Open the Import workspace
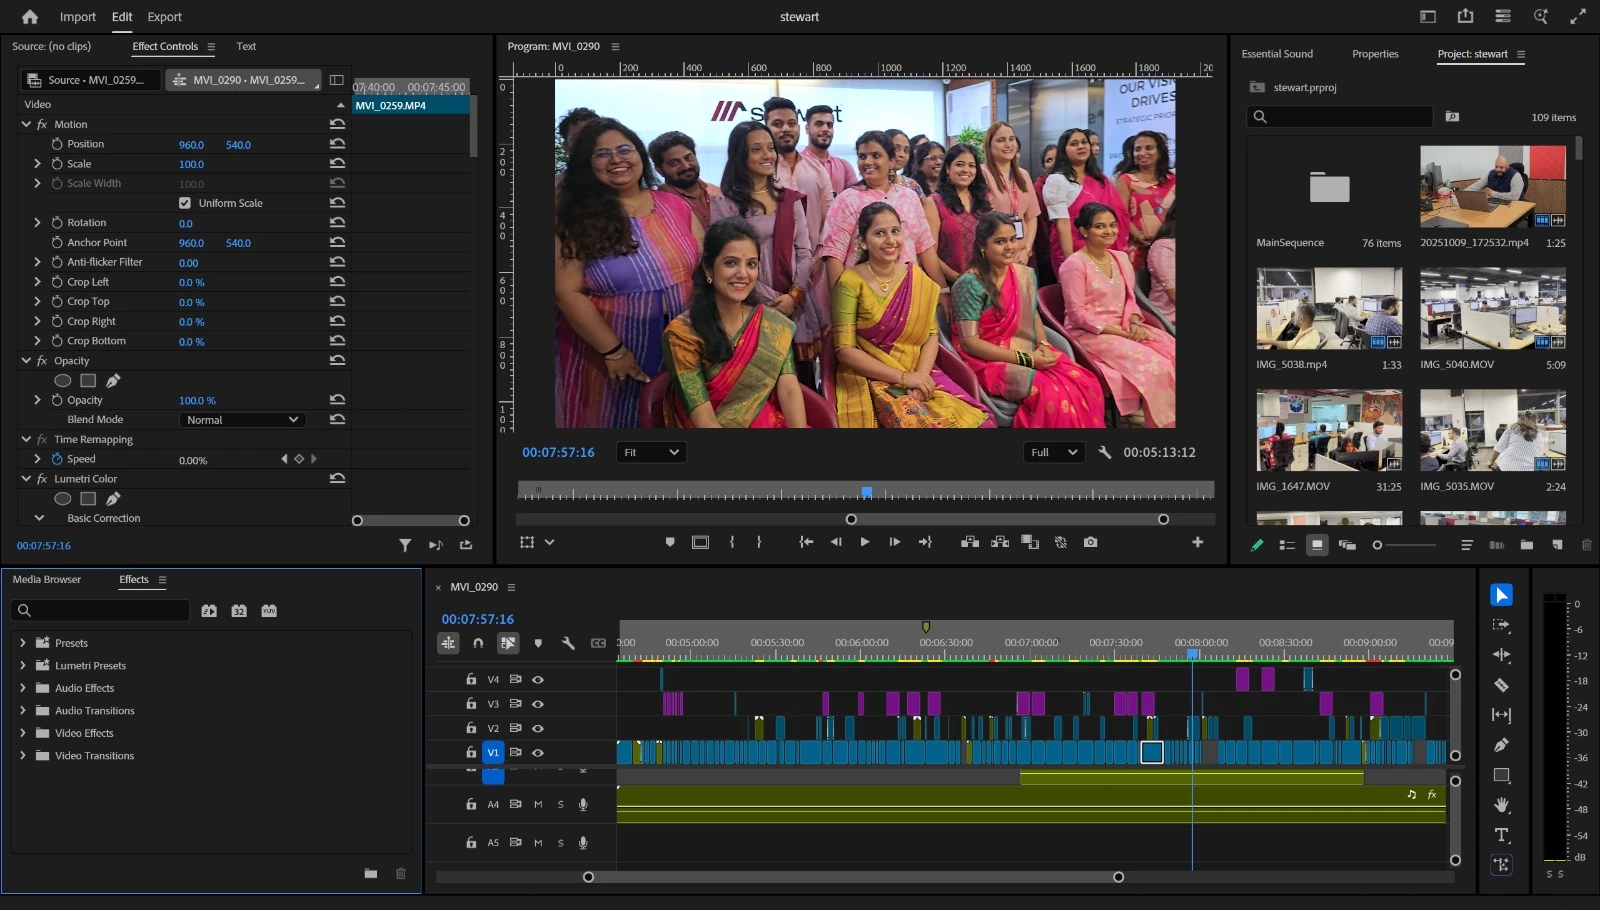The image size is (1600, 910). point(77,17)
